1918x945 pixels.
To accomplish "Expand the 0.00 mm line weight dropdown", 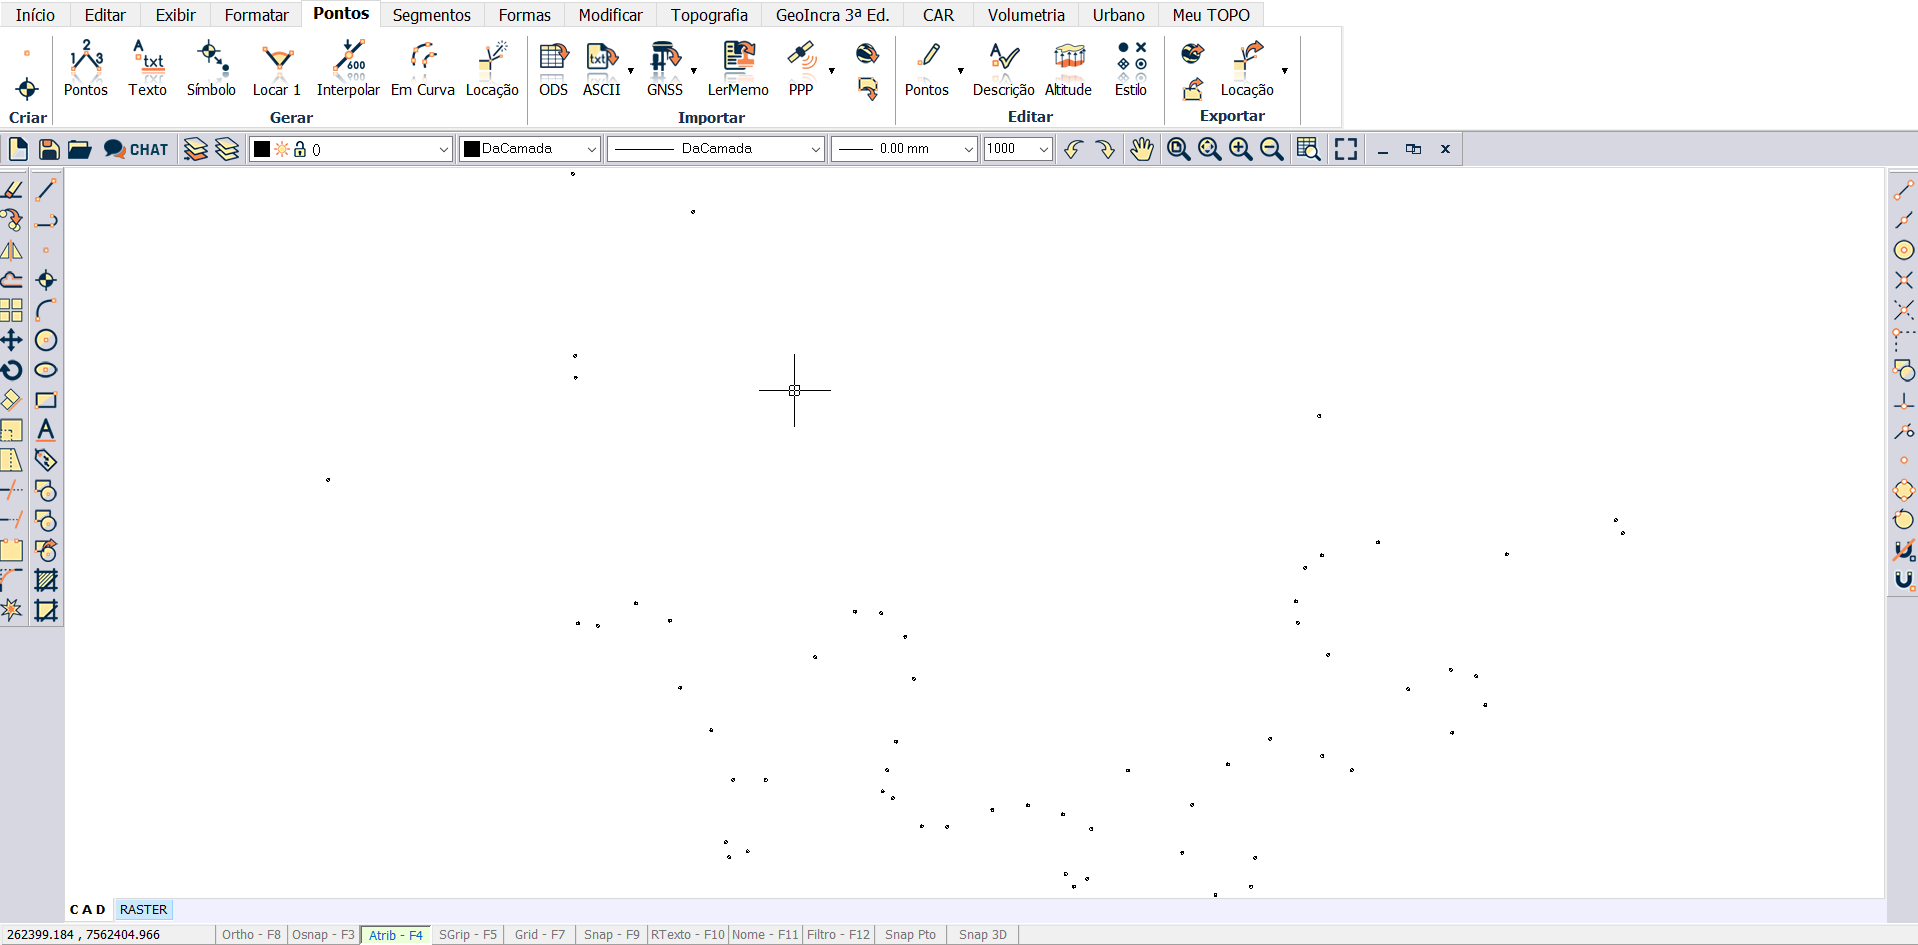I will pos(967,149).
